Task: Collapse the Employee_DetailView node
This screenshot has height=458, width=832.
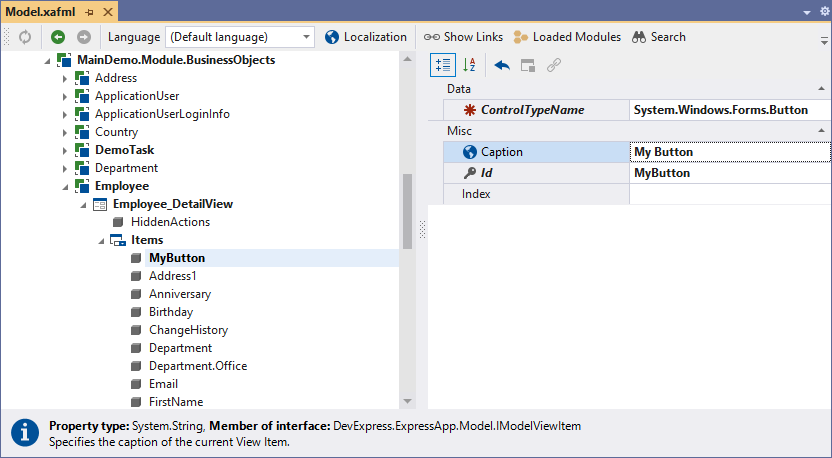Action: [x=83, y=205]
